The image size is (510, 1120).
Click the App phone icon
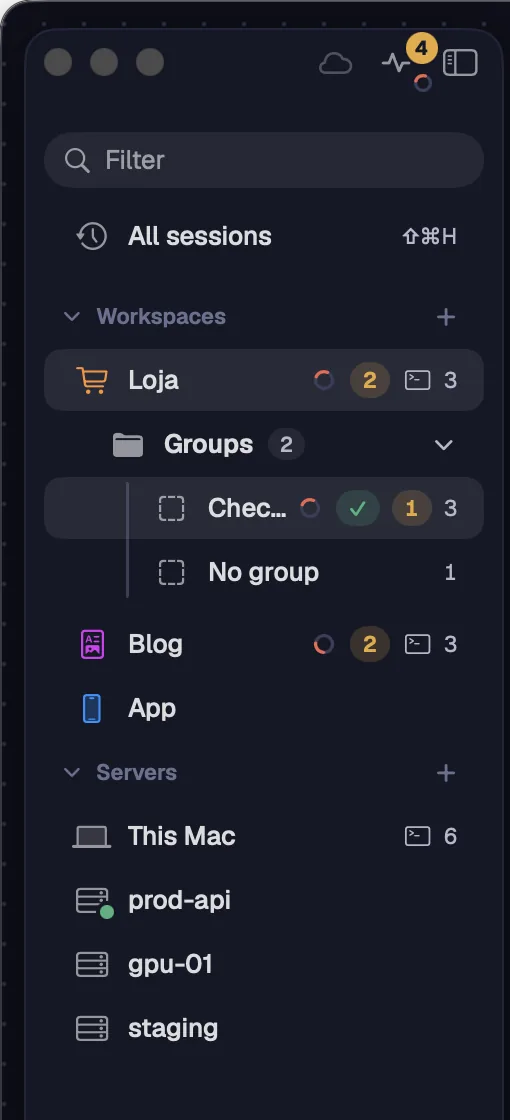point(92,709)
